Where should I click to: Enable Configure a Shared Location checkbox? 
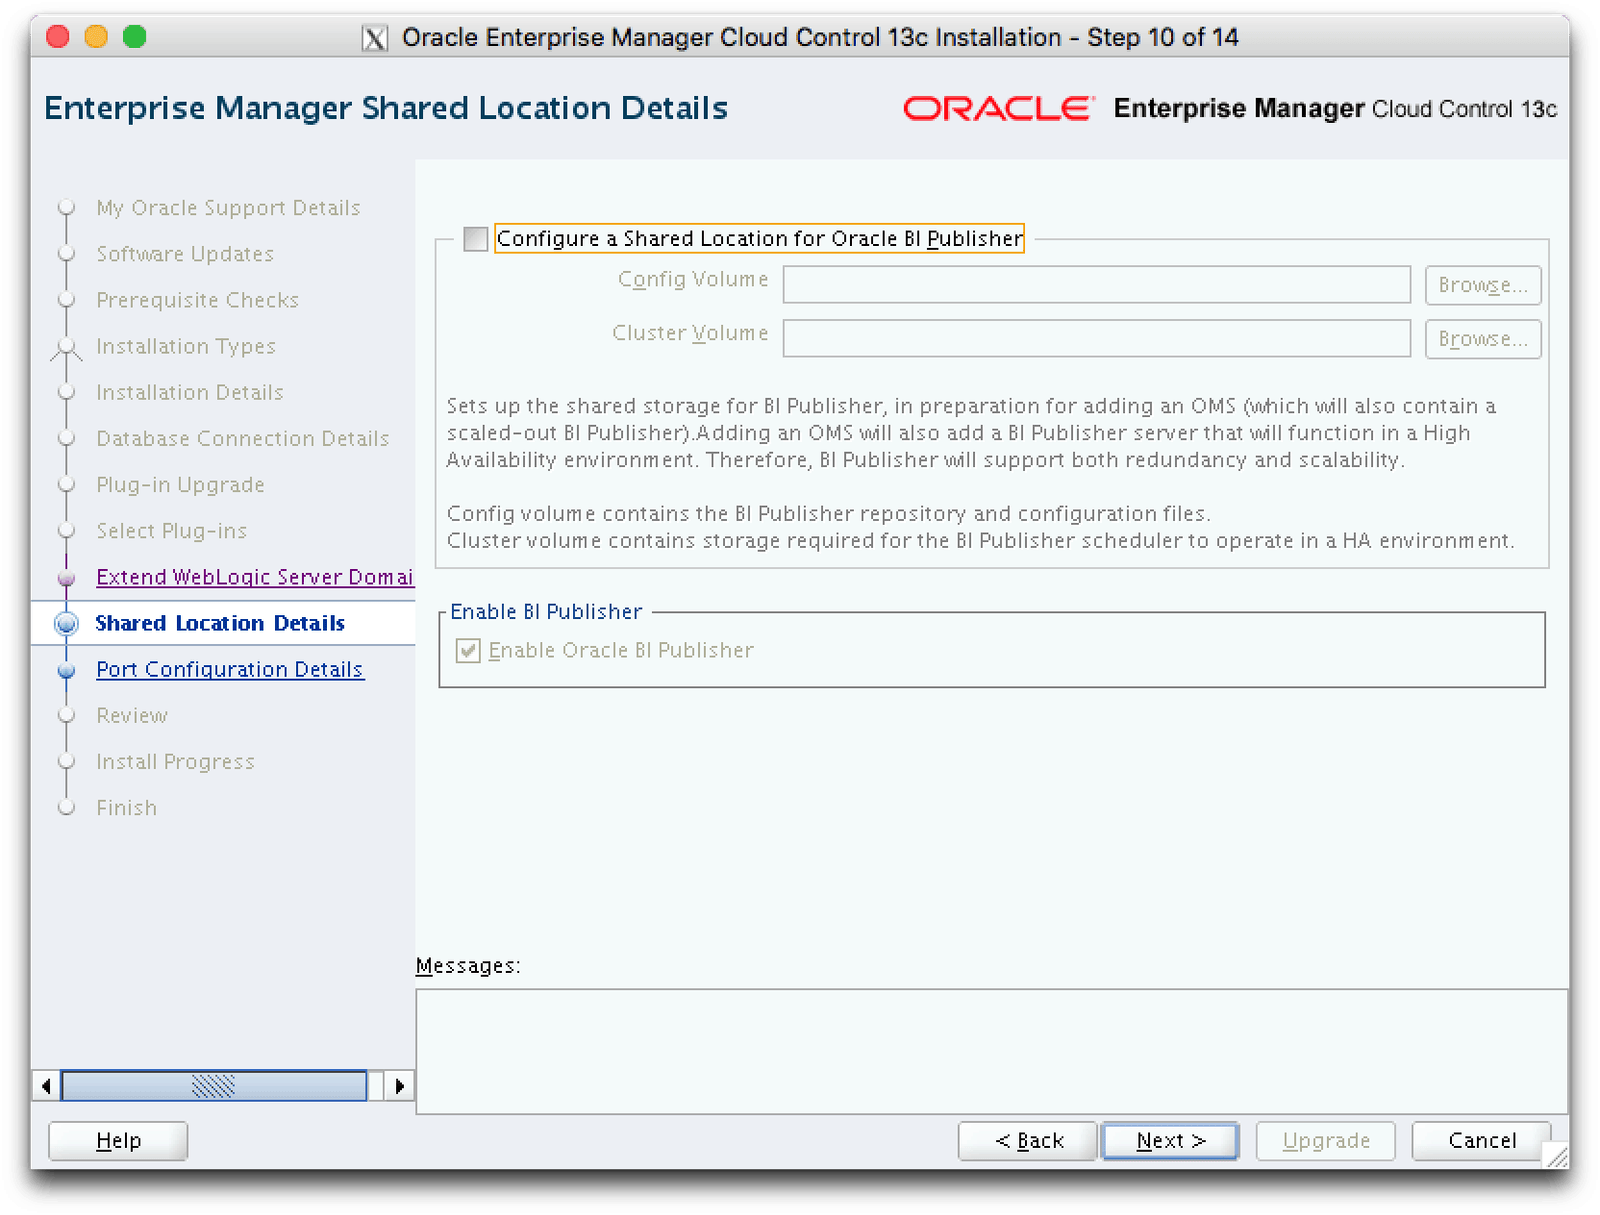point(476,239)
